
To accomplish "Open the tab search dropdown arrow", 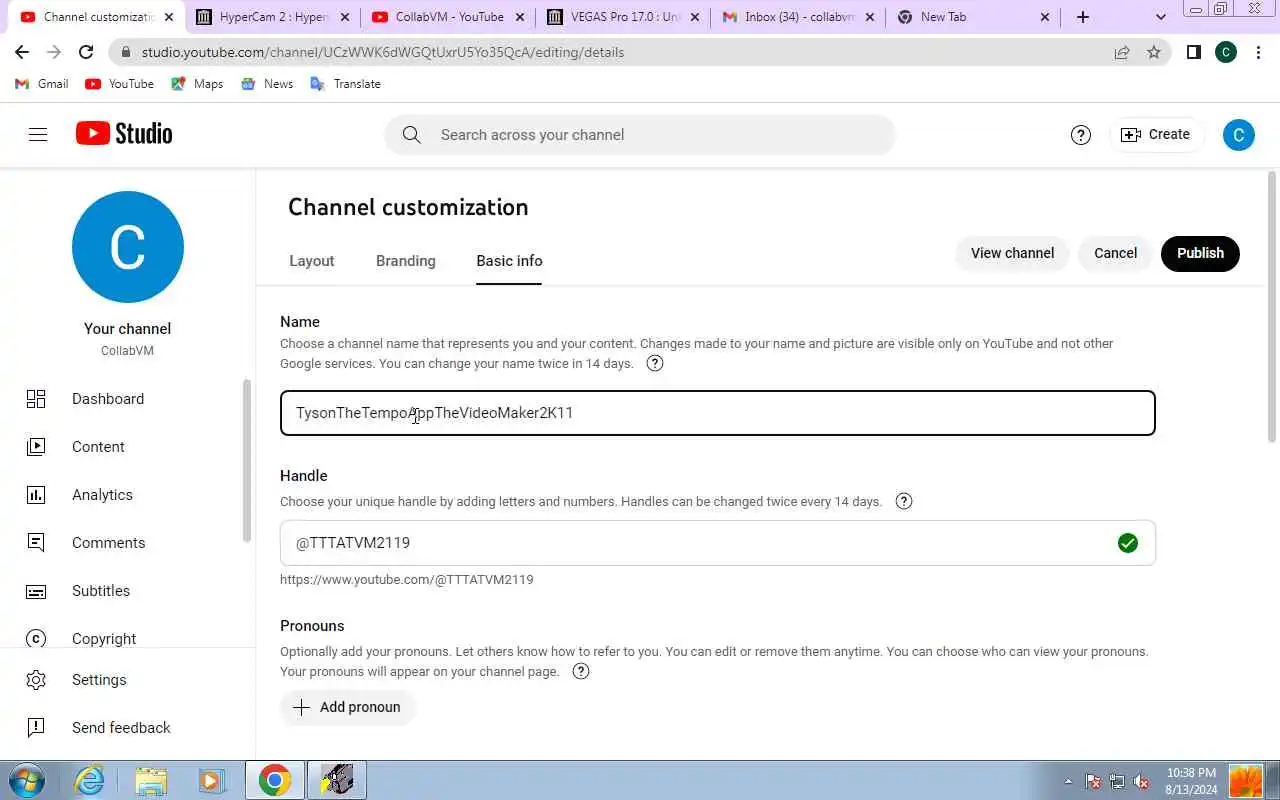I will 1160,17.
